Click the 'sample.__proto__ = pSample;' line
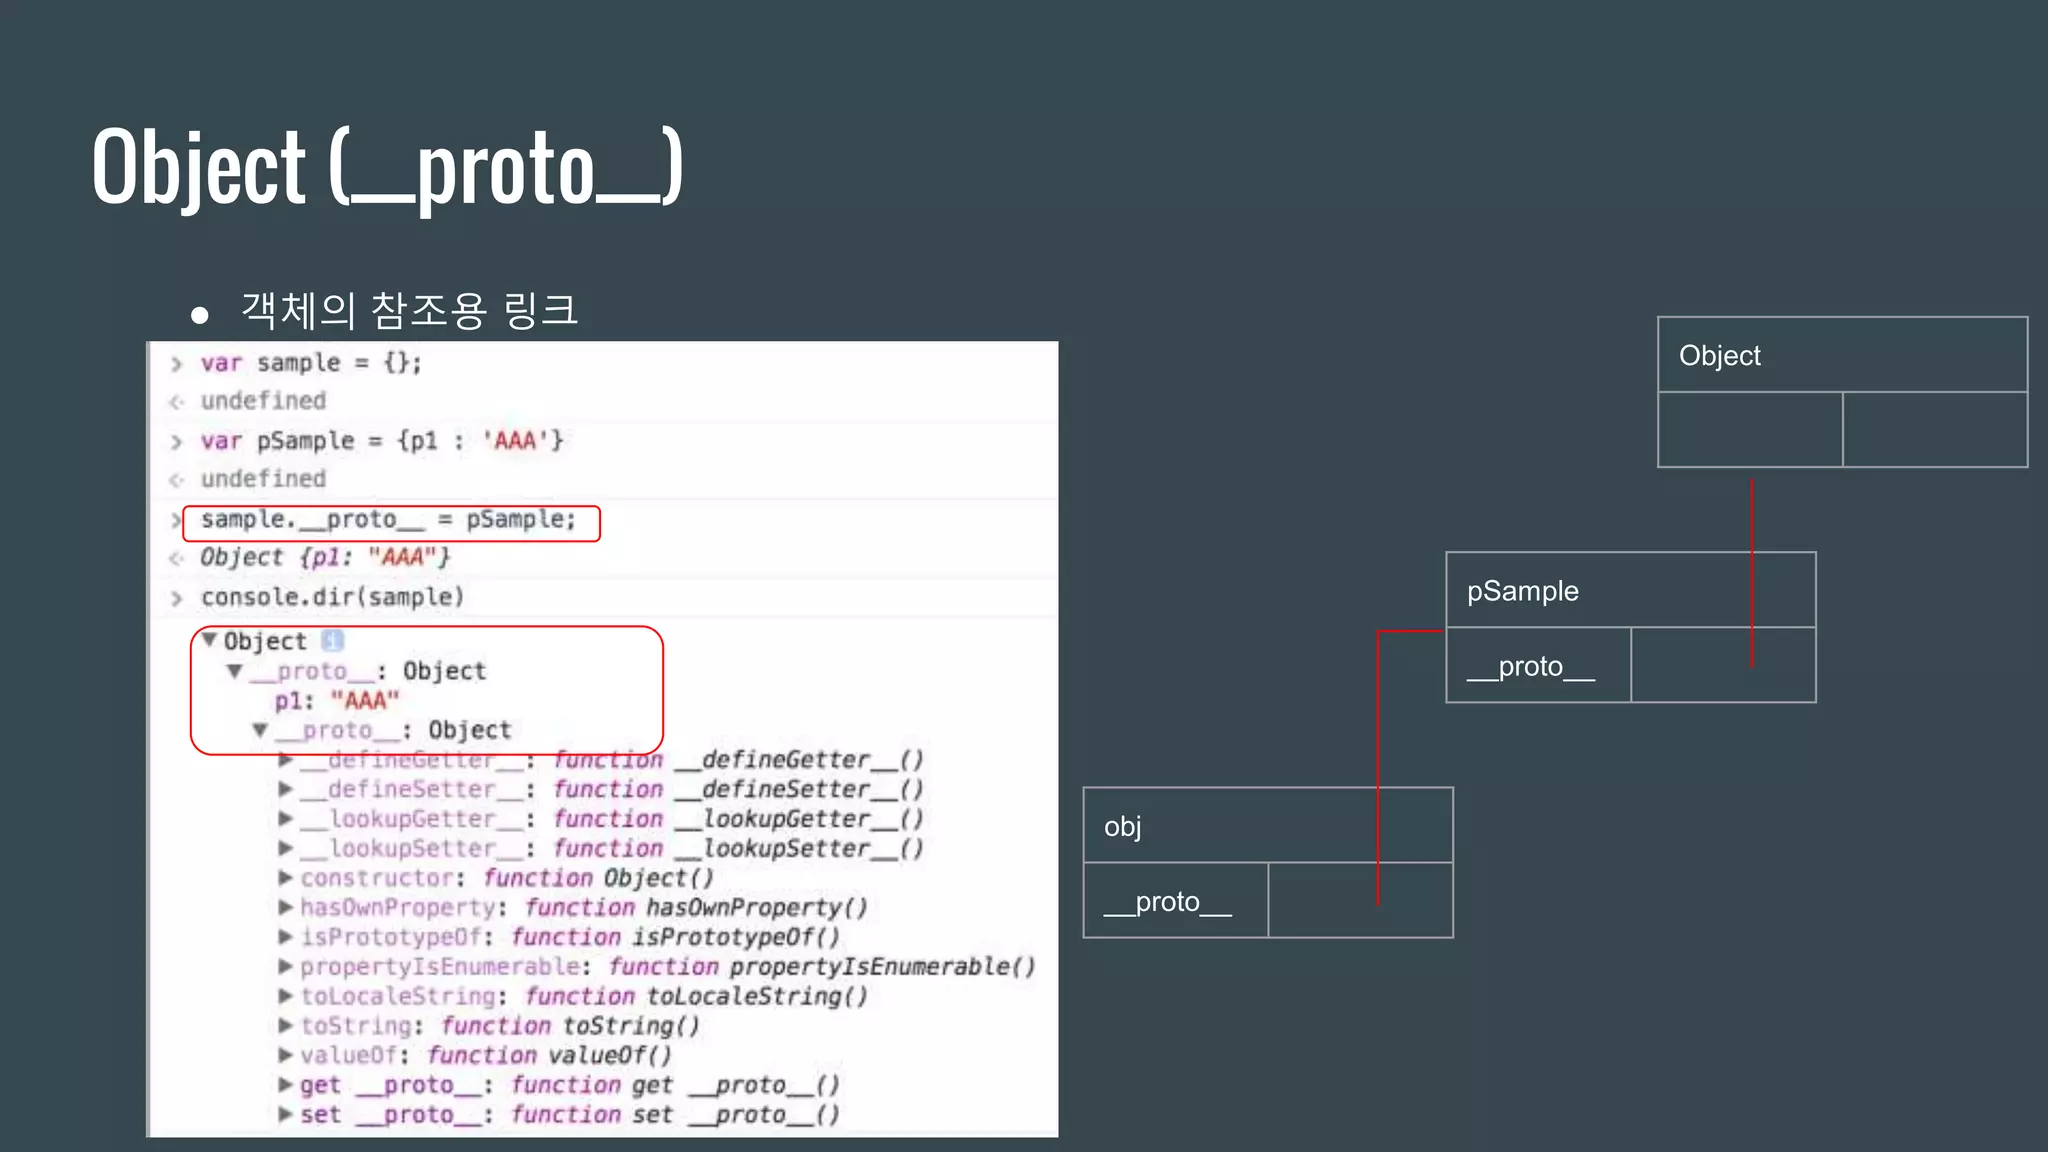Image resolution: width=2048 pixels, height=1152 pixels. 388,520
